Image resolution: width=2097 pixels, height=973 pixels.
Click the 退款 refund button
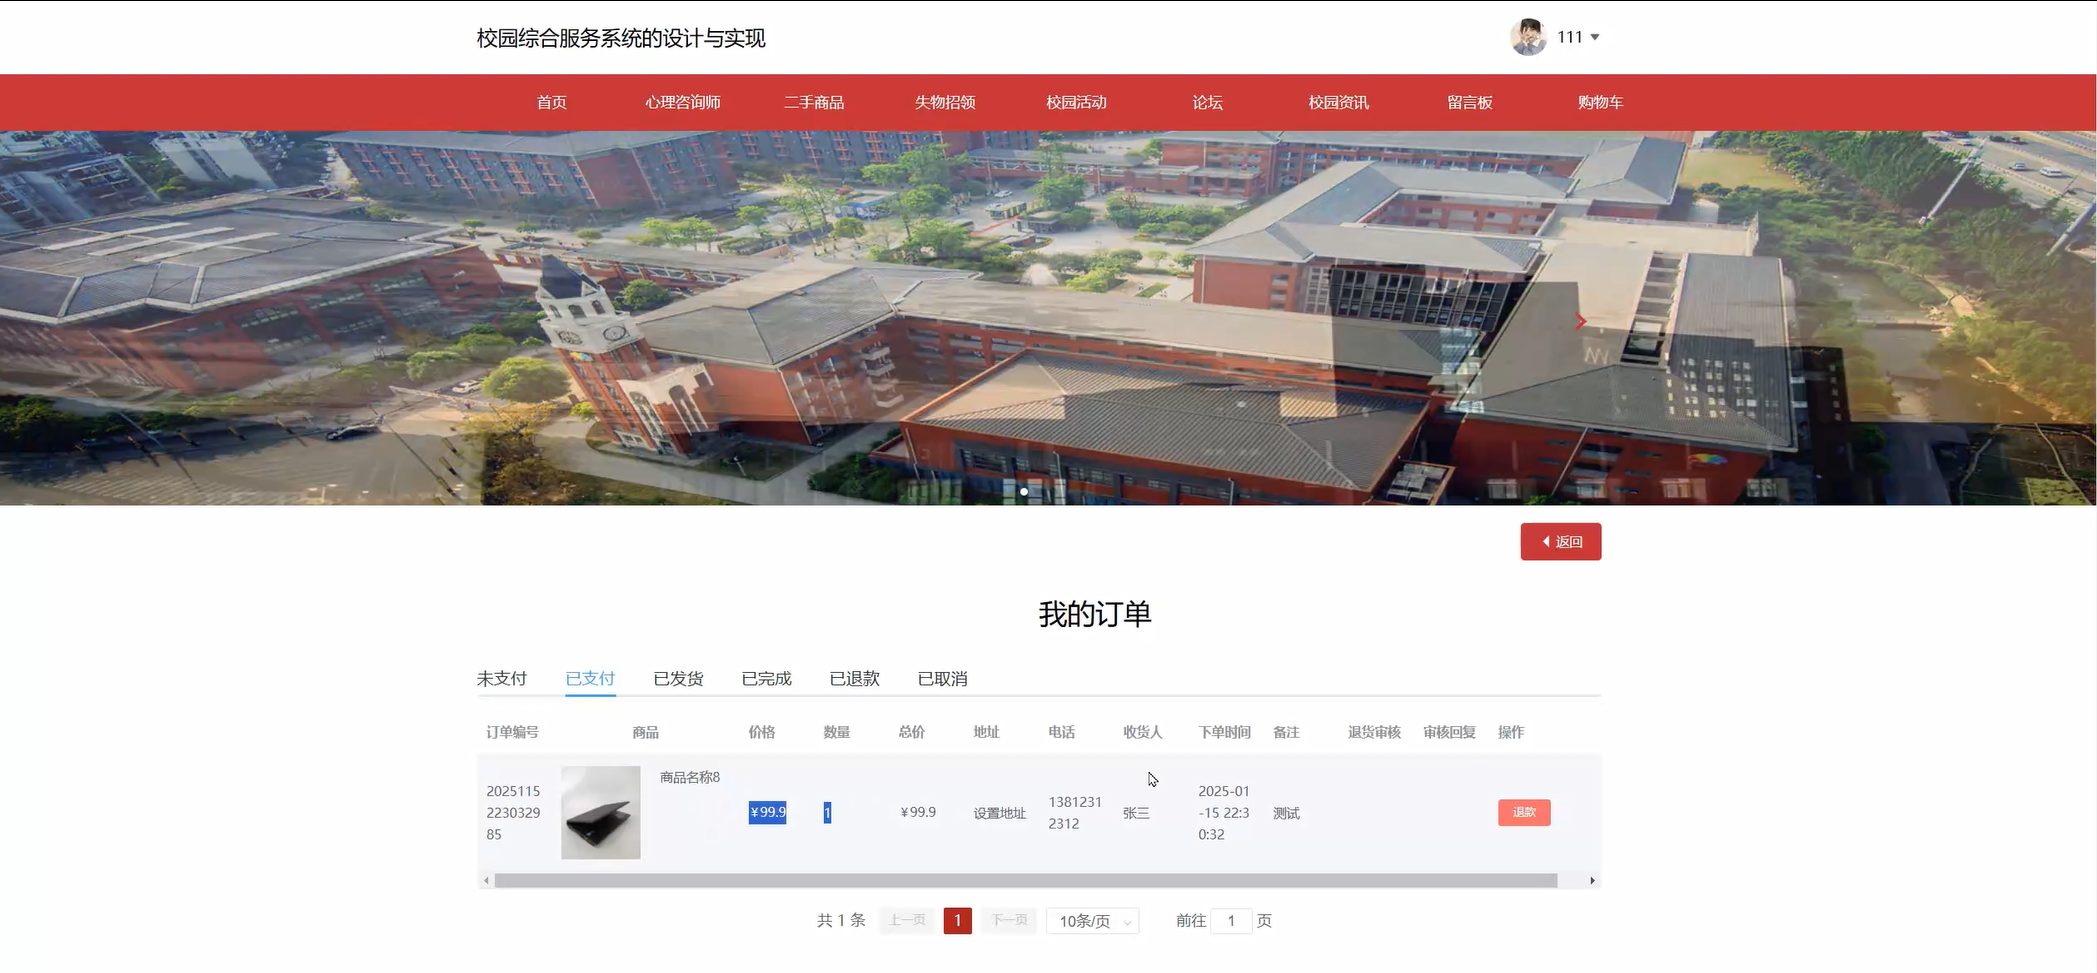pos(1524,812)
